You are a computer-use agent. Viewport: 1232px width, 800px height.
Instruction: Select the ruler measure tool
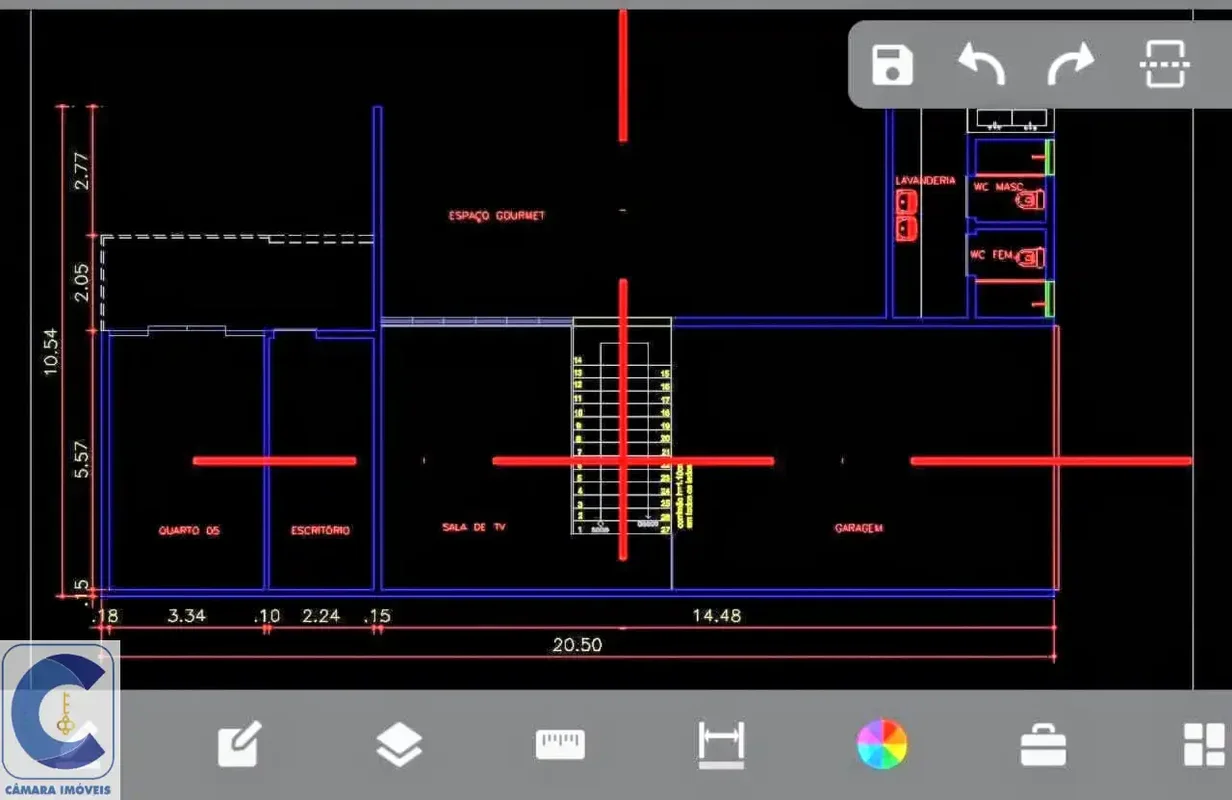point(560,745)
